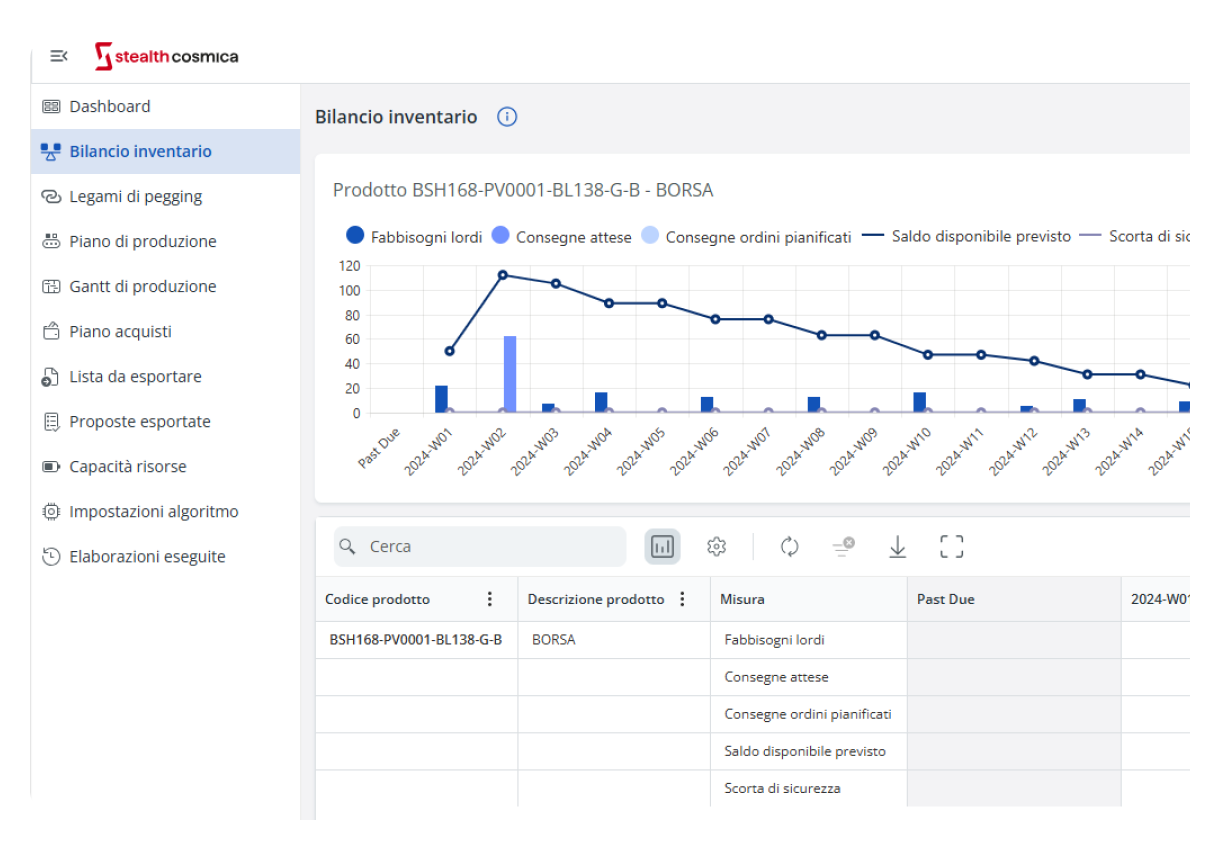This screenshot has height=850, width=1220.
Task: Click the Consegne ordini pianificati color dot
Action: [650, 237]
